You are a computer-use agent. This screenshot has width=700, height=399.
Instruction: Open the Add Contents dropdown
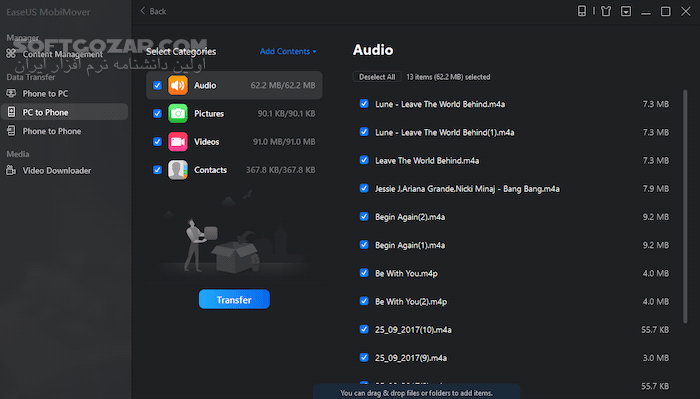[x=288, y=51]
